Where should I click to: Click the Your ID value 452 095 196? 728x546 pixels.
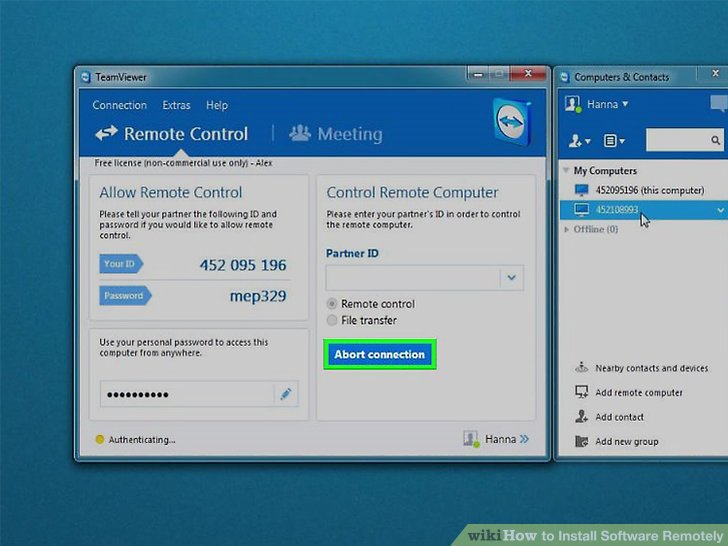243,265
